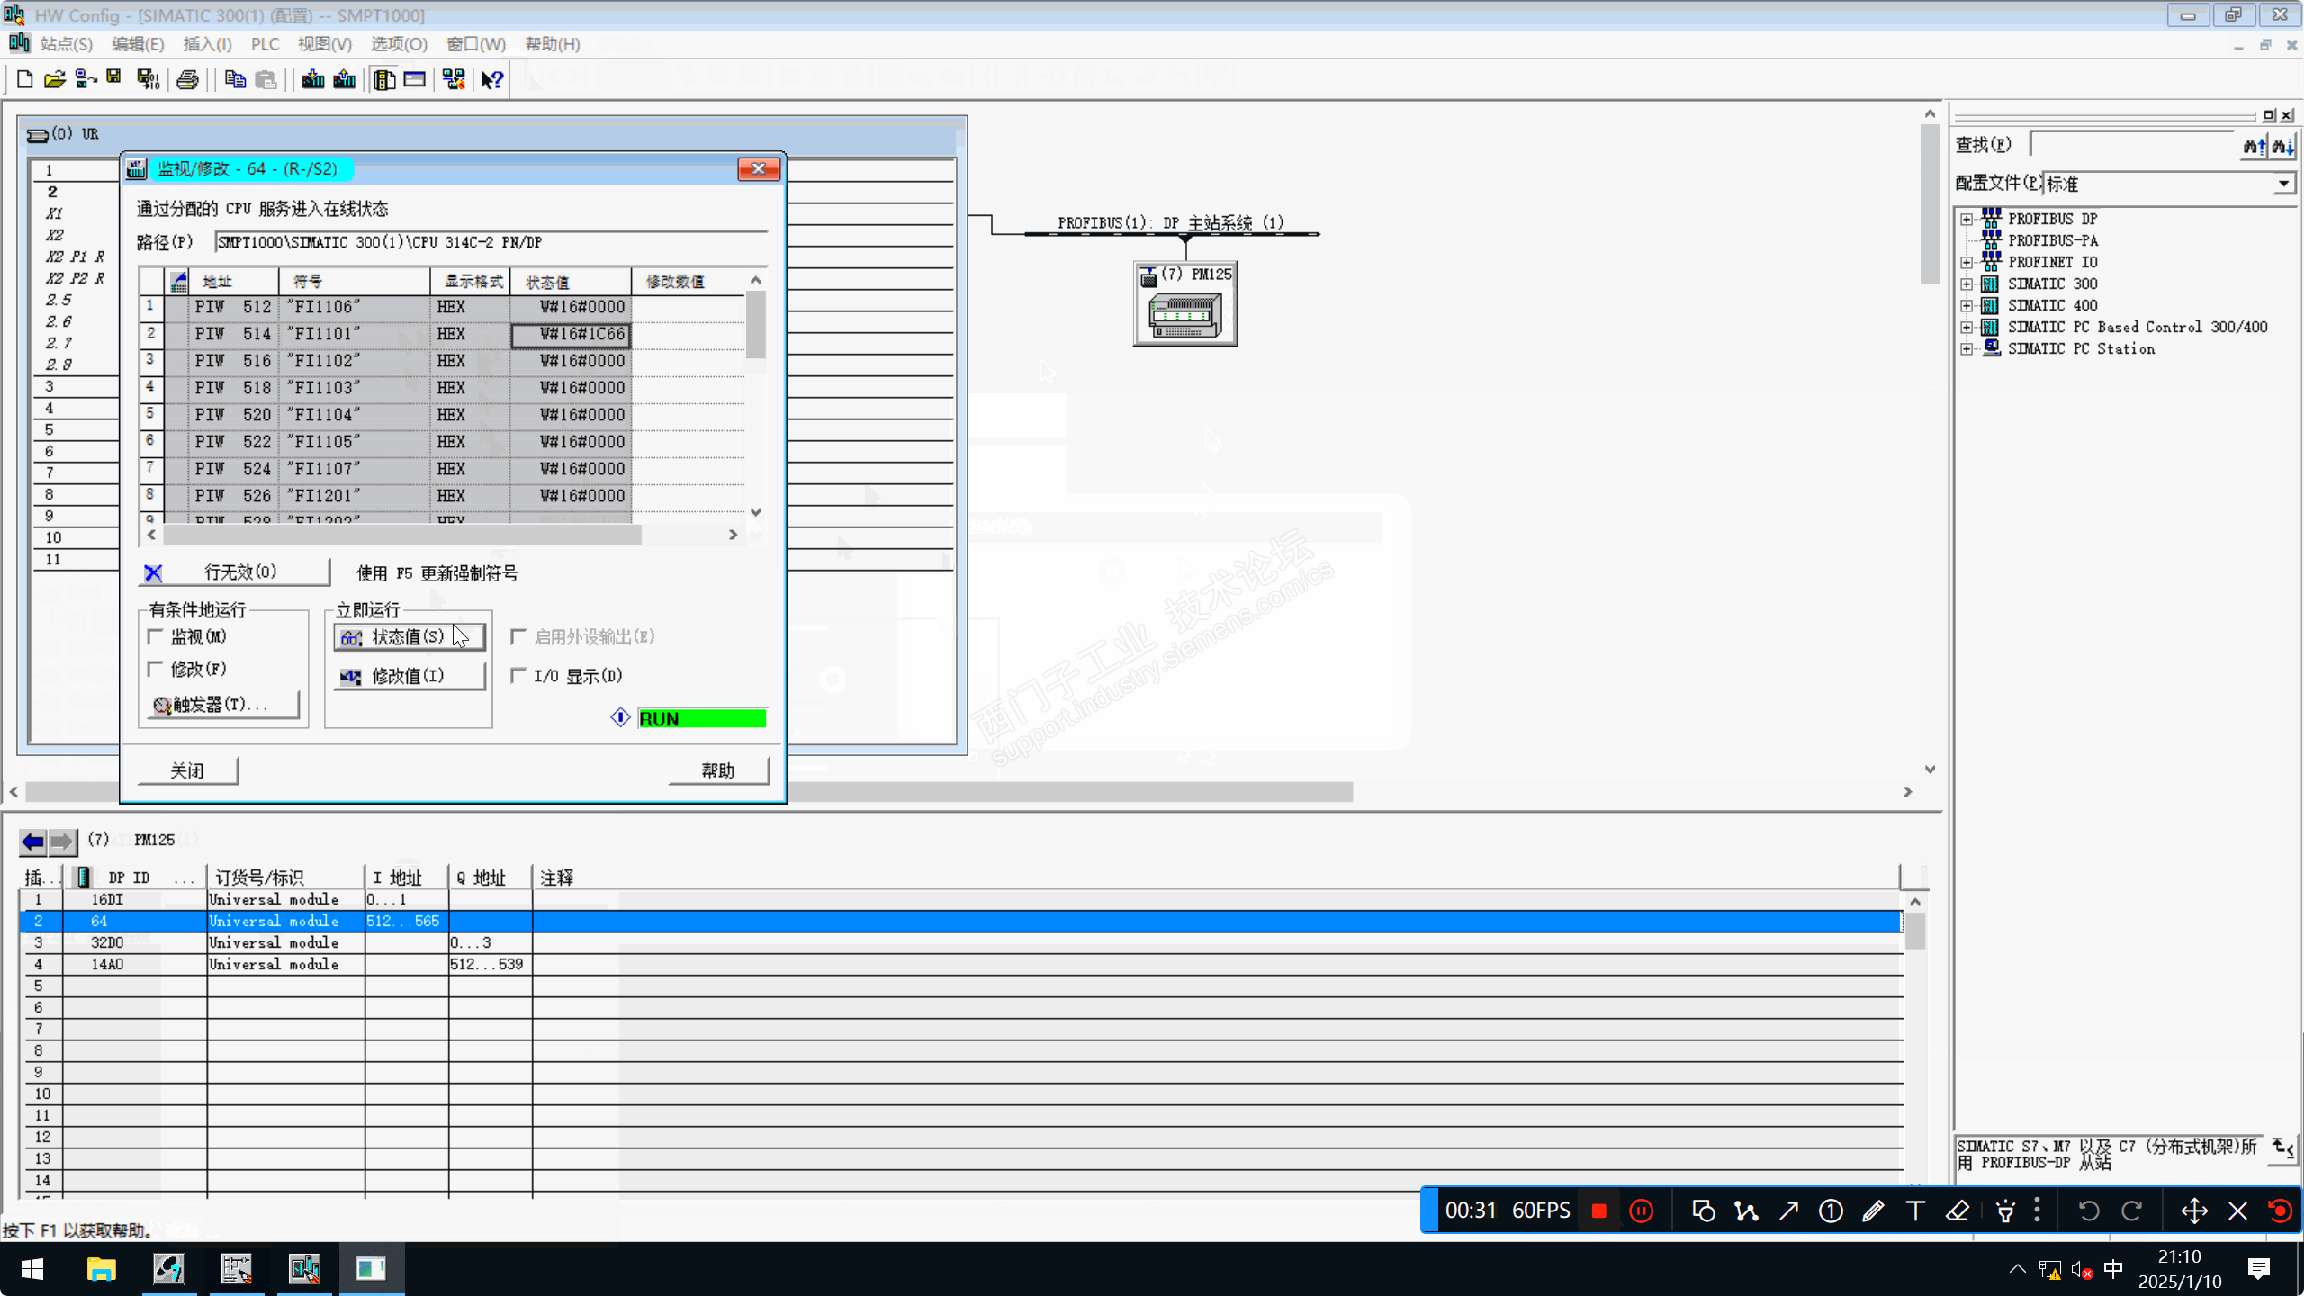Click the blue back navigation arrow
The width and height of the screenshot is (2304, 1296).
[33, 841]
